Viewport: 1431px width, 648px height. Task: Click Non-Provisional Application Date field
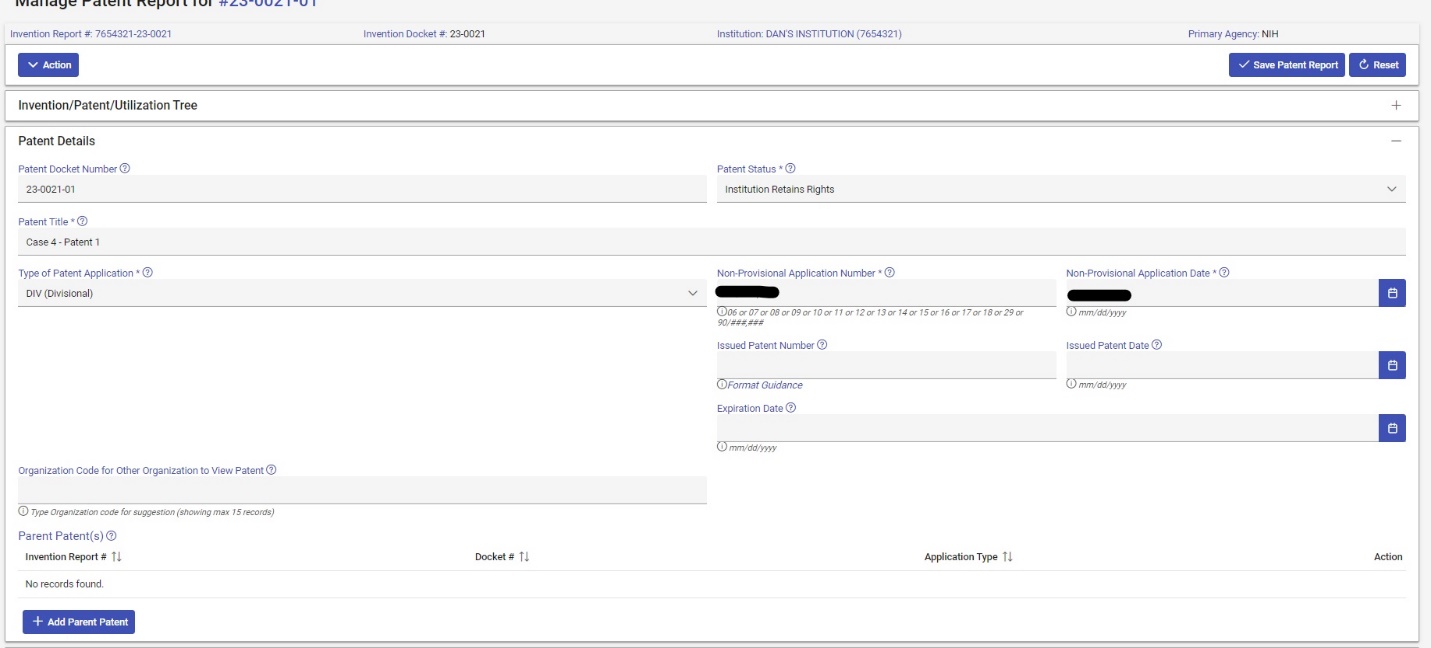point(1222,293)
